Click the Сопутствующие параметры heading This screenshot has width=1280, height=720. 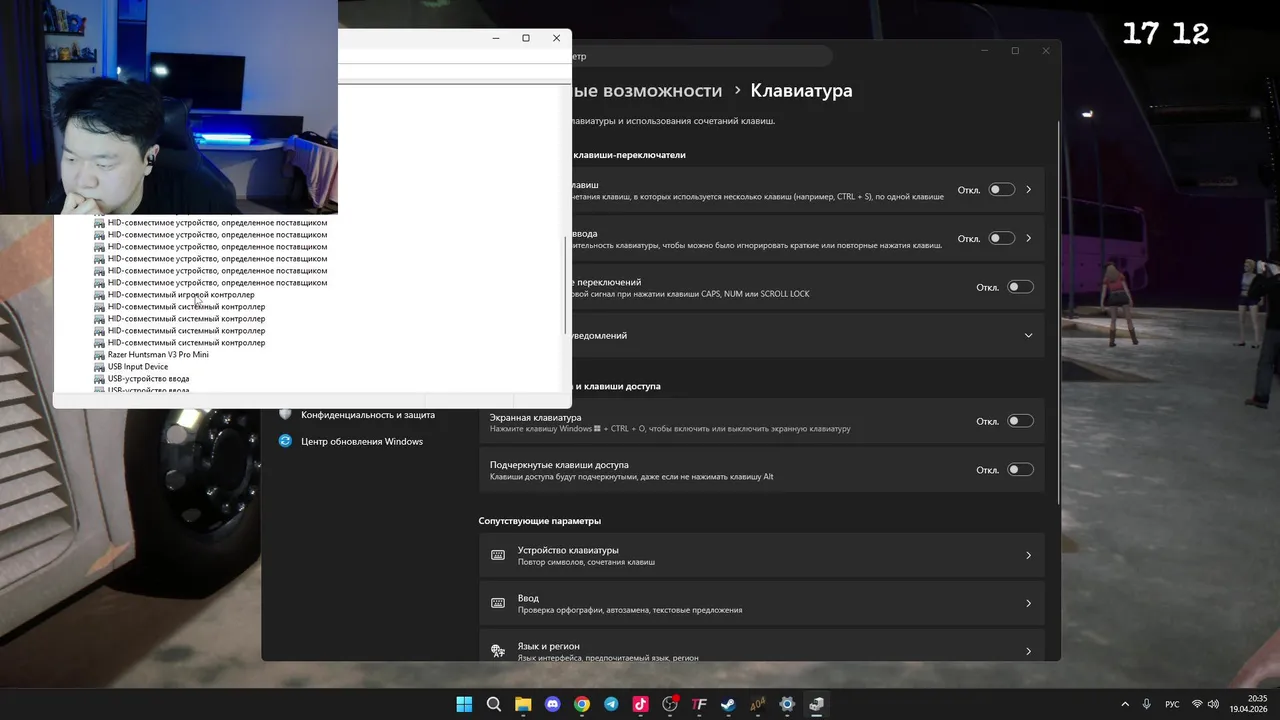point(539,521)
